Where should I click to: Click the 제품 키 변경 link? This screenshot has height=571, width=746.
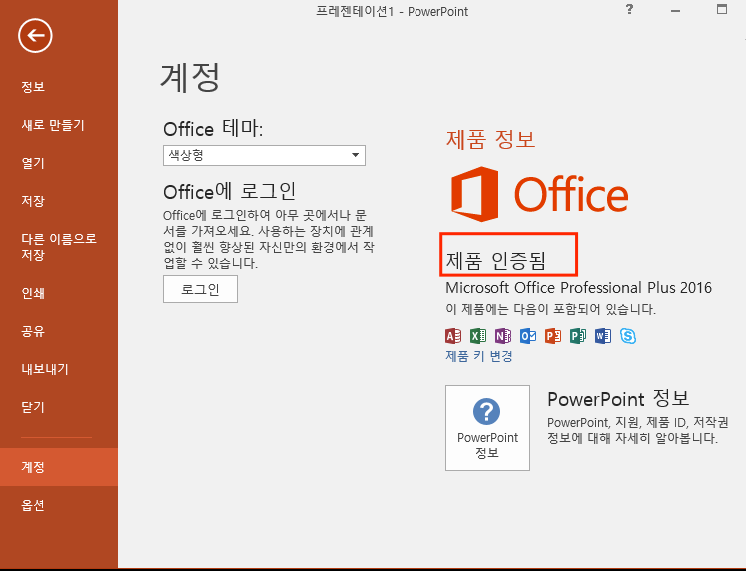(479, 356)
